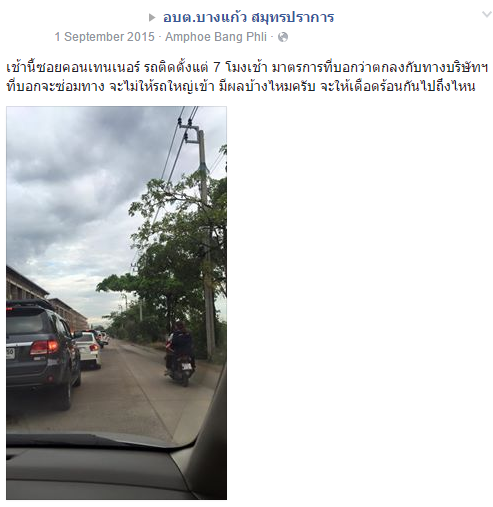Click the motorcycle rider in the photo
This screenshot has height=507, width=493.
[x=180, y=353]
